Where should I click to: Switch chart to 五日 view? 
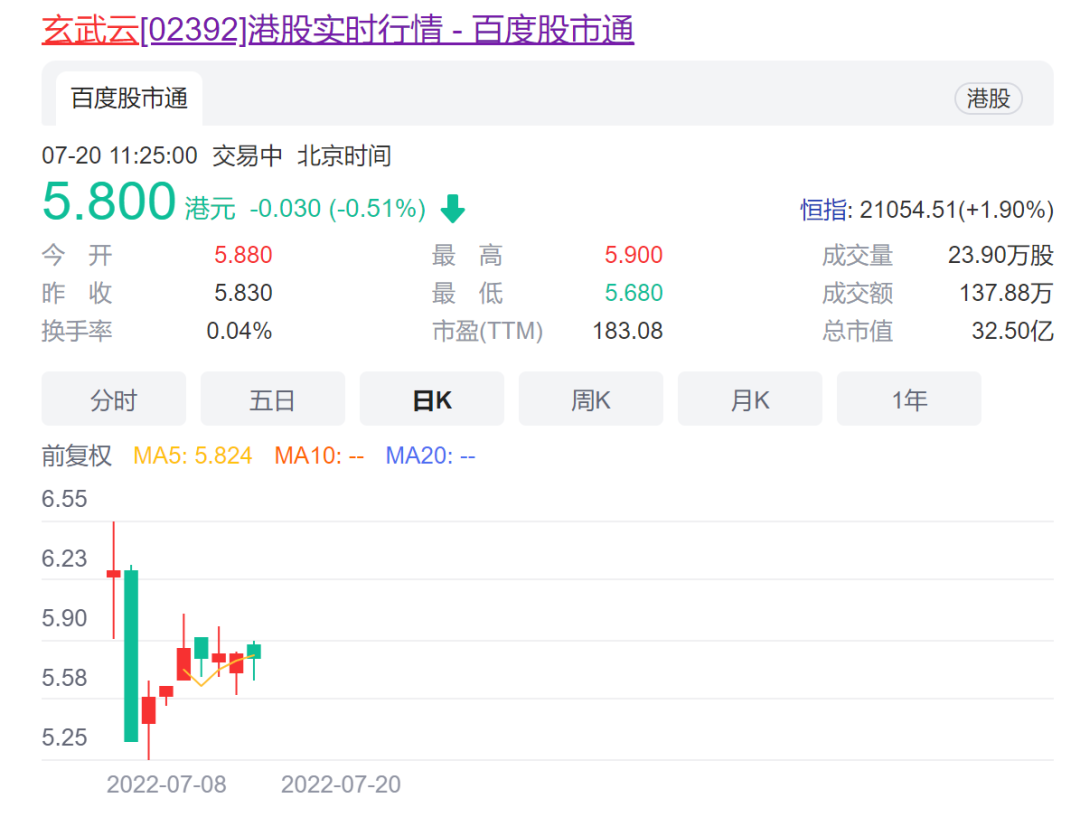(273, 399)
